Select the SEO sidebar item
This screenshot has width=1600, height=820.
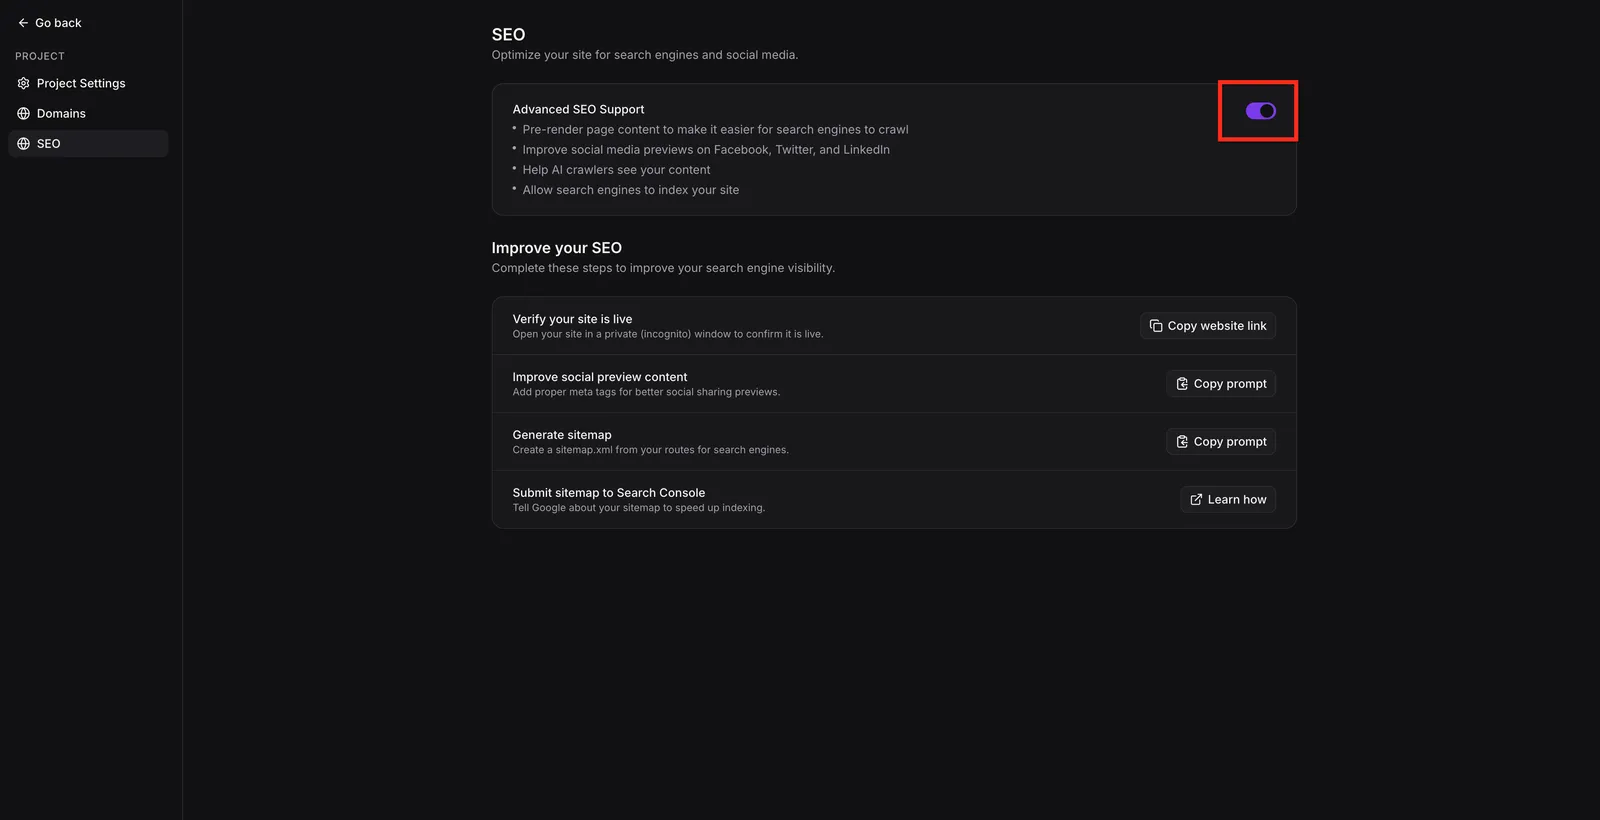(88, 143)
